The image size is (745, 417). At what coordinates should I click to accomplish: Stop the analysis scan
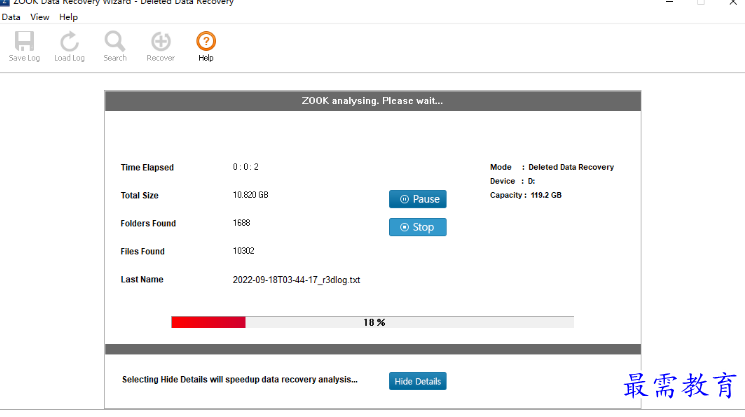pos(418,227)
